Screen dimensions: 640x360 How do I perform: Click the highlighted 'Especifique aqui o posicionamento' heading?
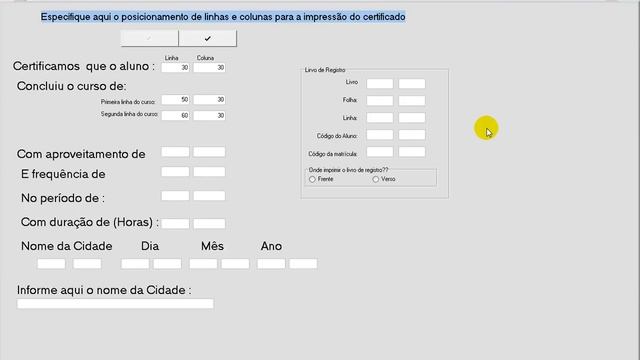(x=223, y=17)
